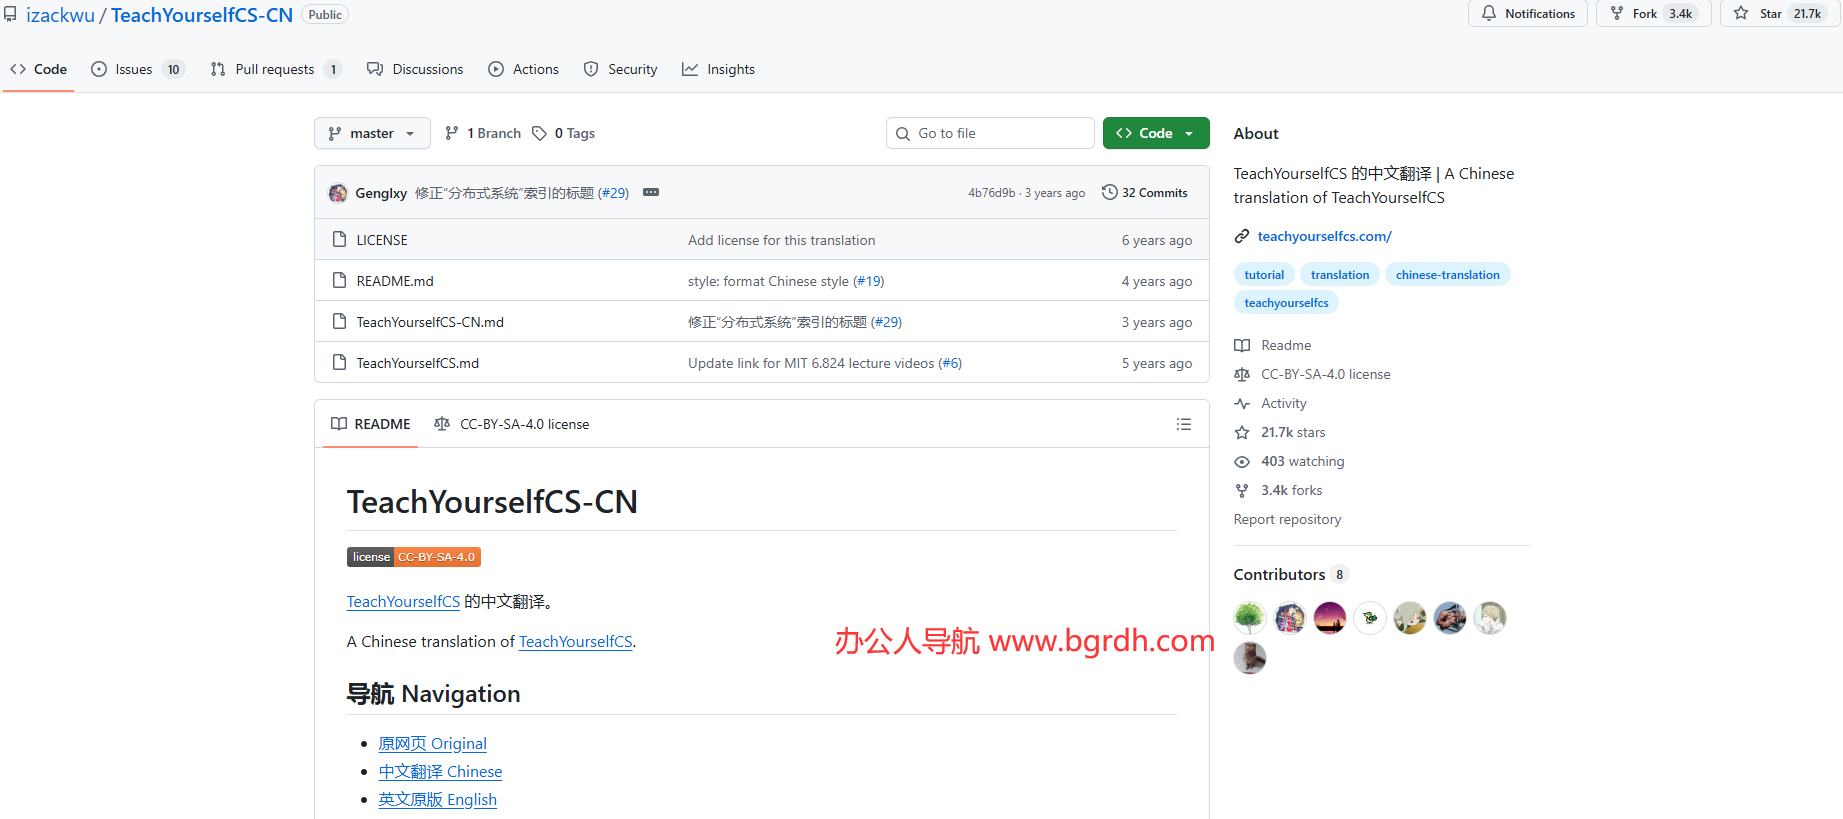Open the teachyourselfcs.com website link
The width and height of the screenshot is (1843, 819).
click(x=1324, y=236)
